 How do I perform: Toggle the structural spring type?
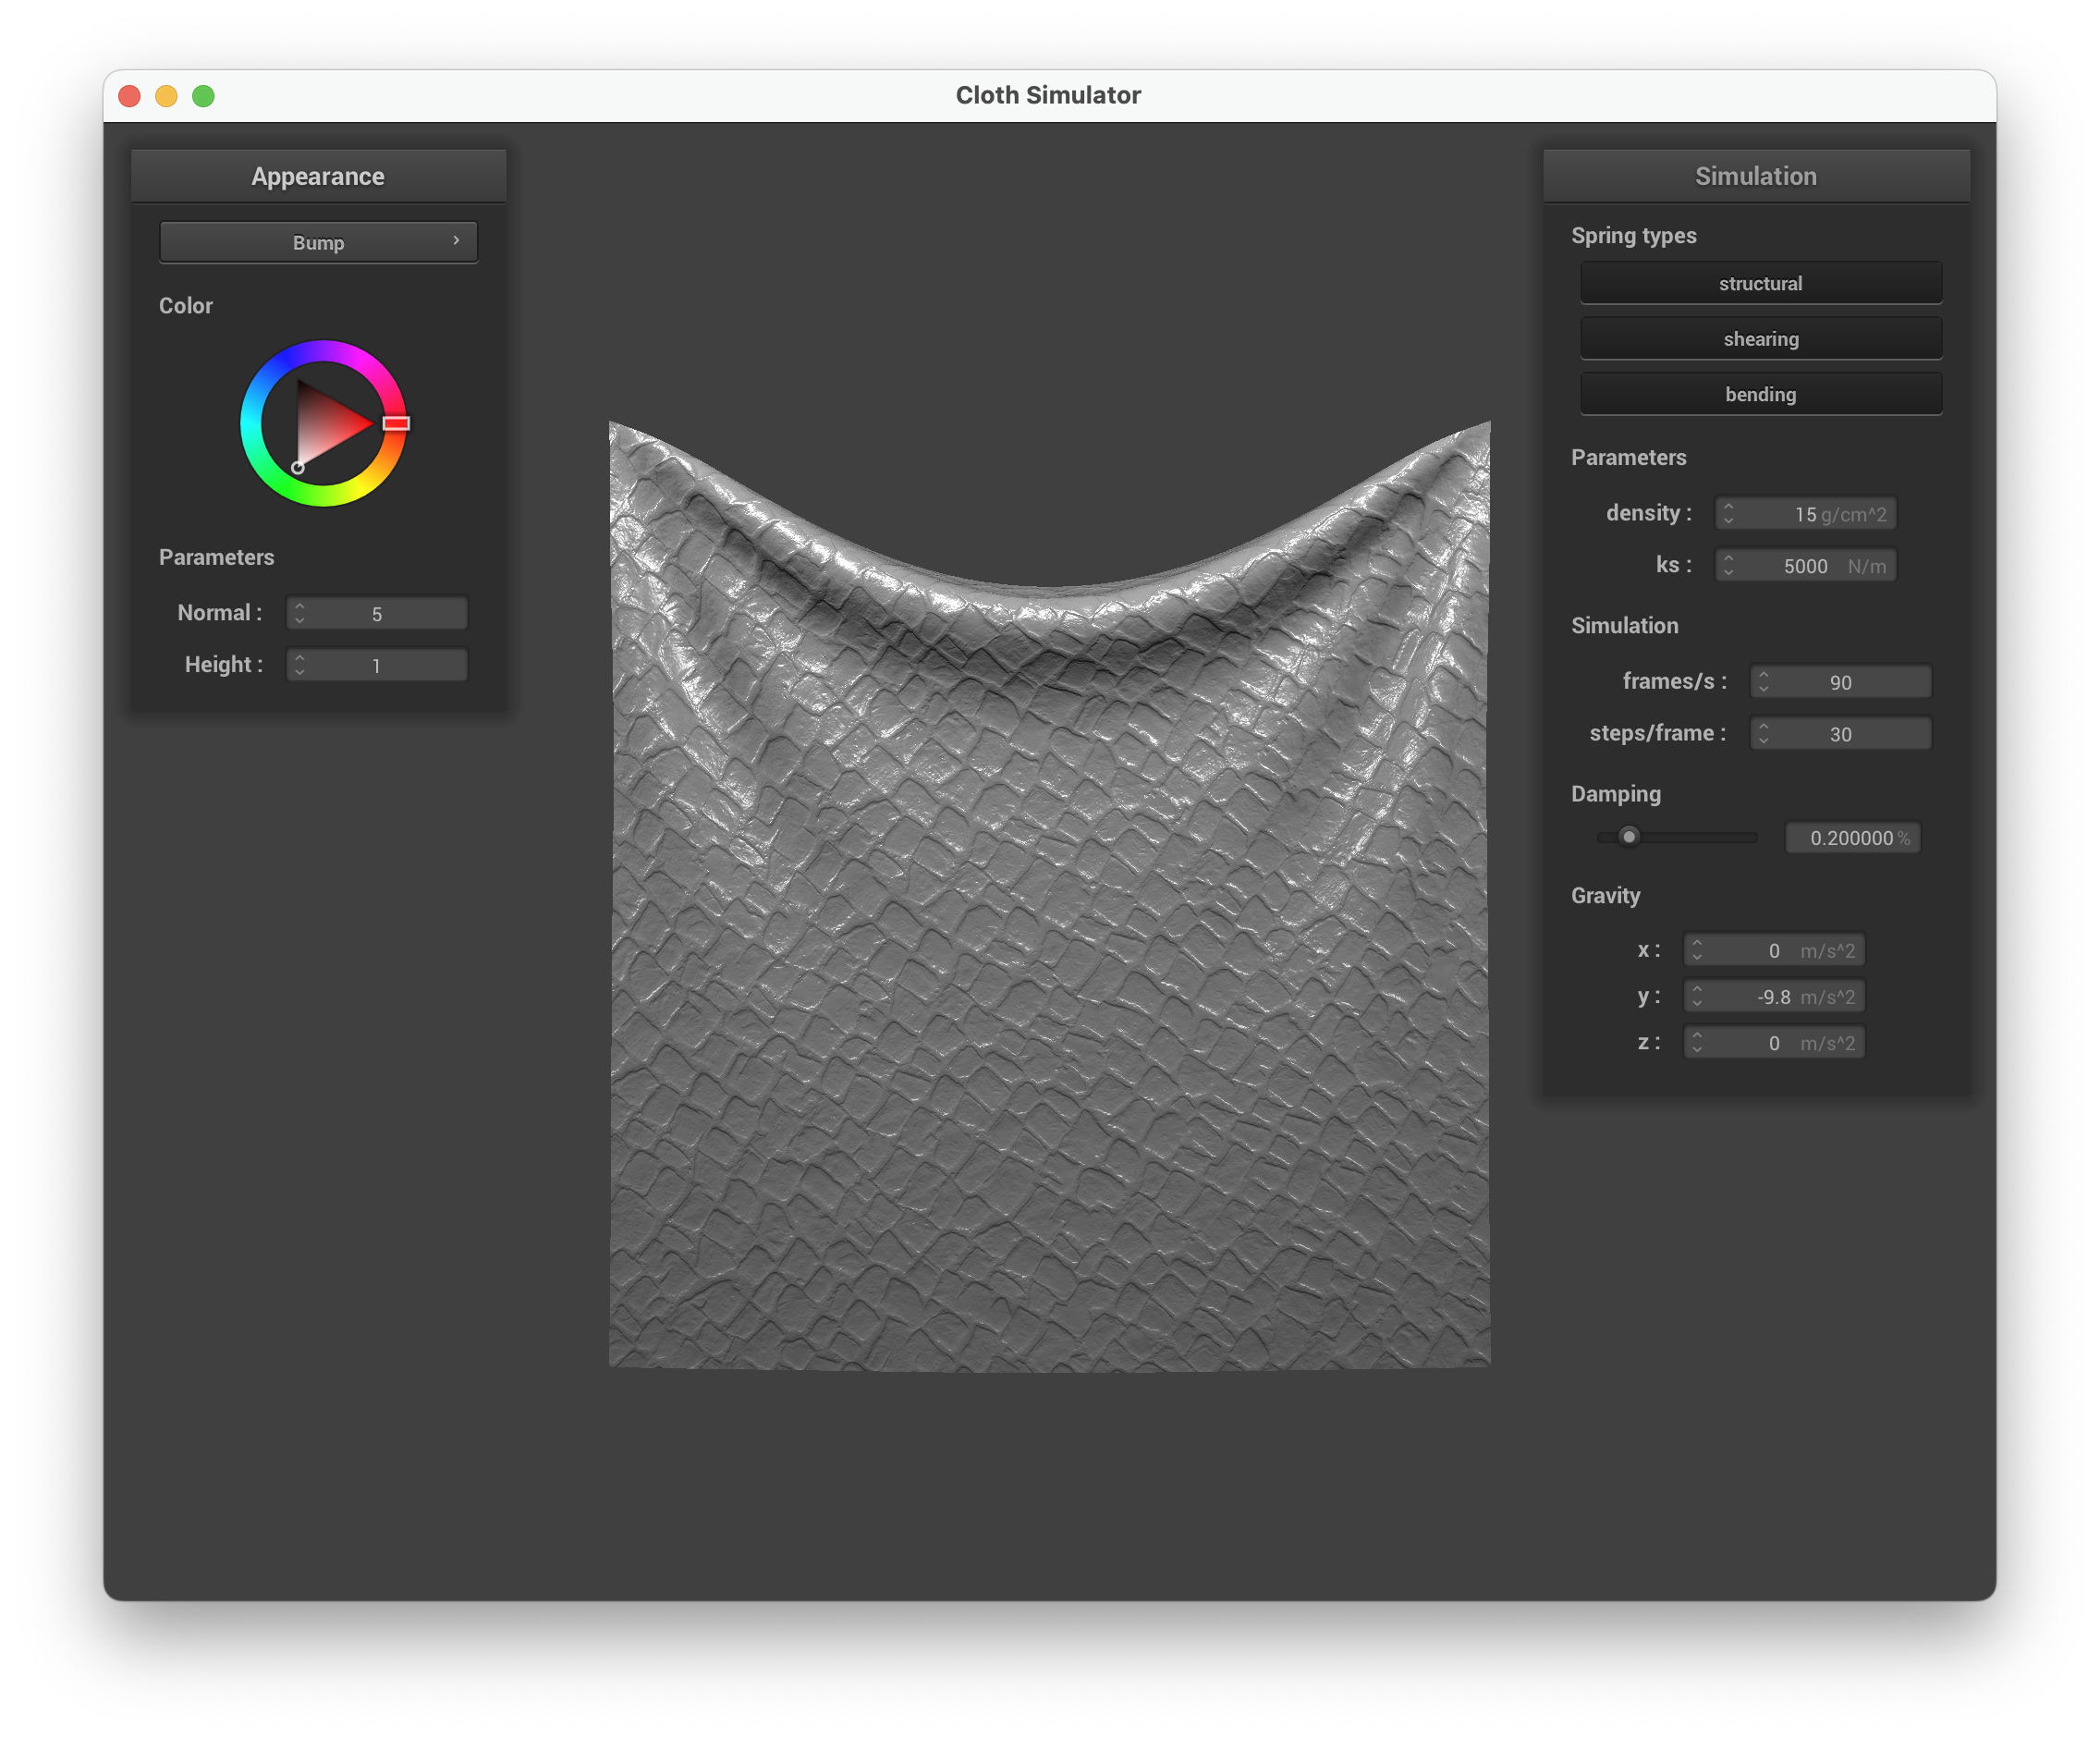pos(1760,283)
